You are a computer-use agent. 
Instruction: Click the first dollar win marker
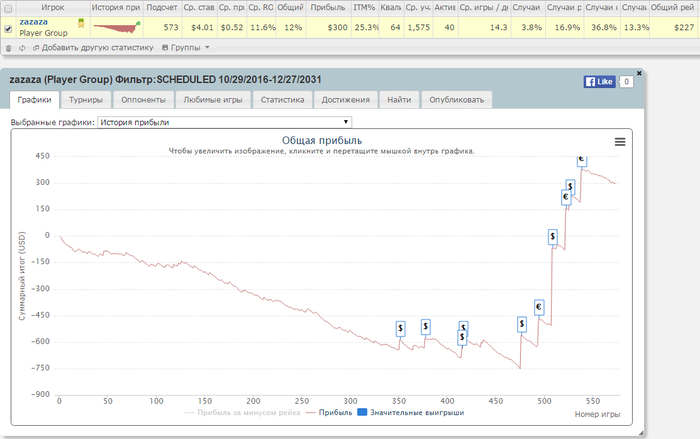pyautogui.click(x=400, y=327)
